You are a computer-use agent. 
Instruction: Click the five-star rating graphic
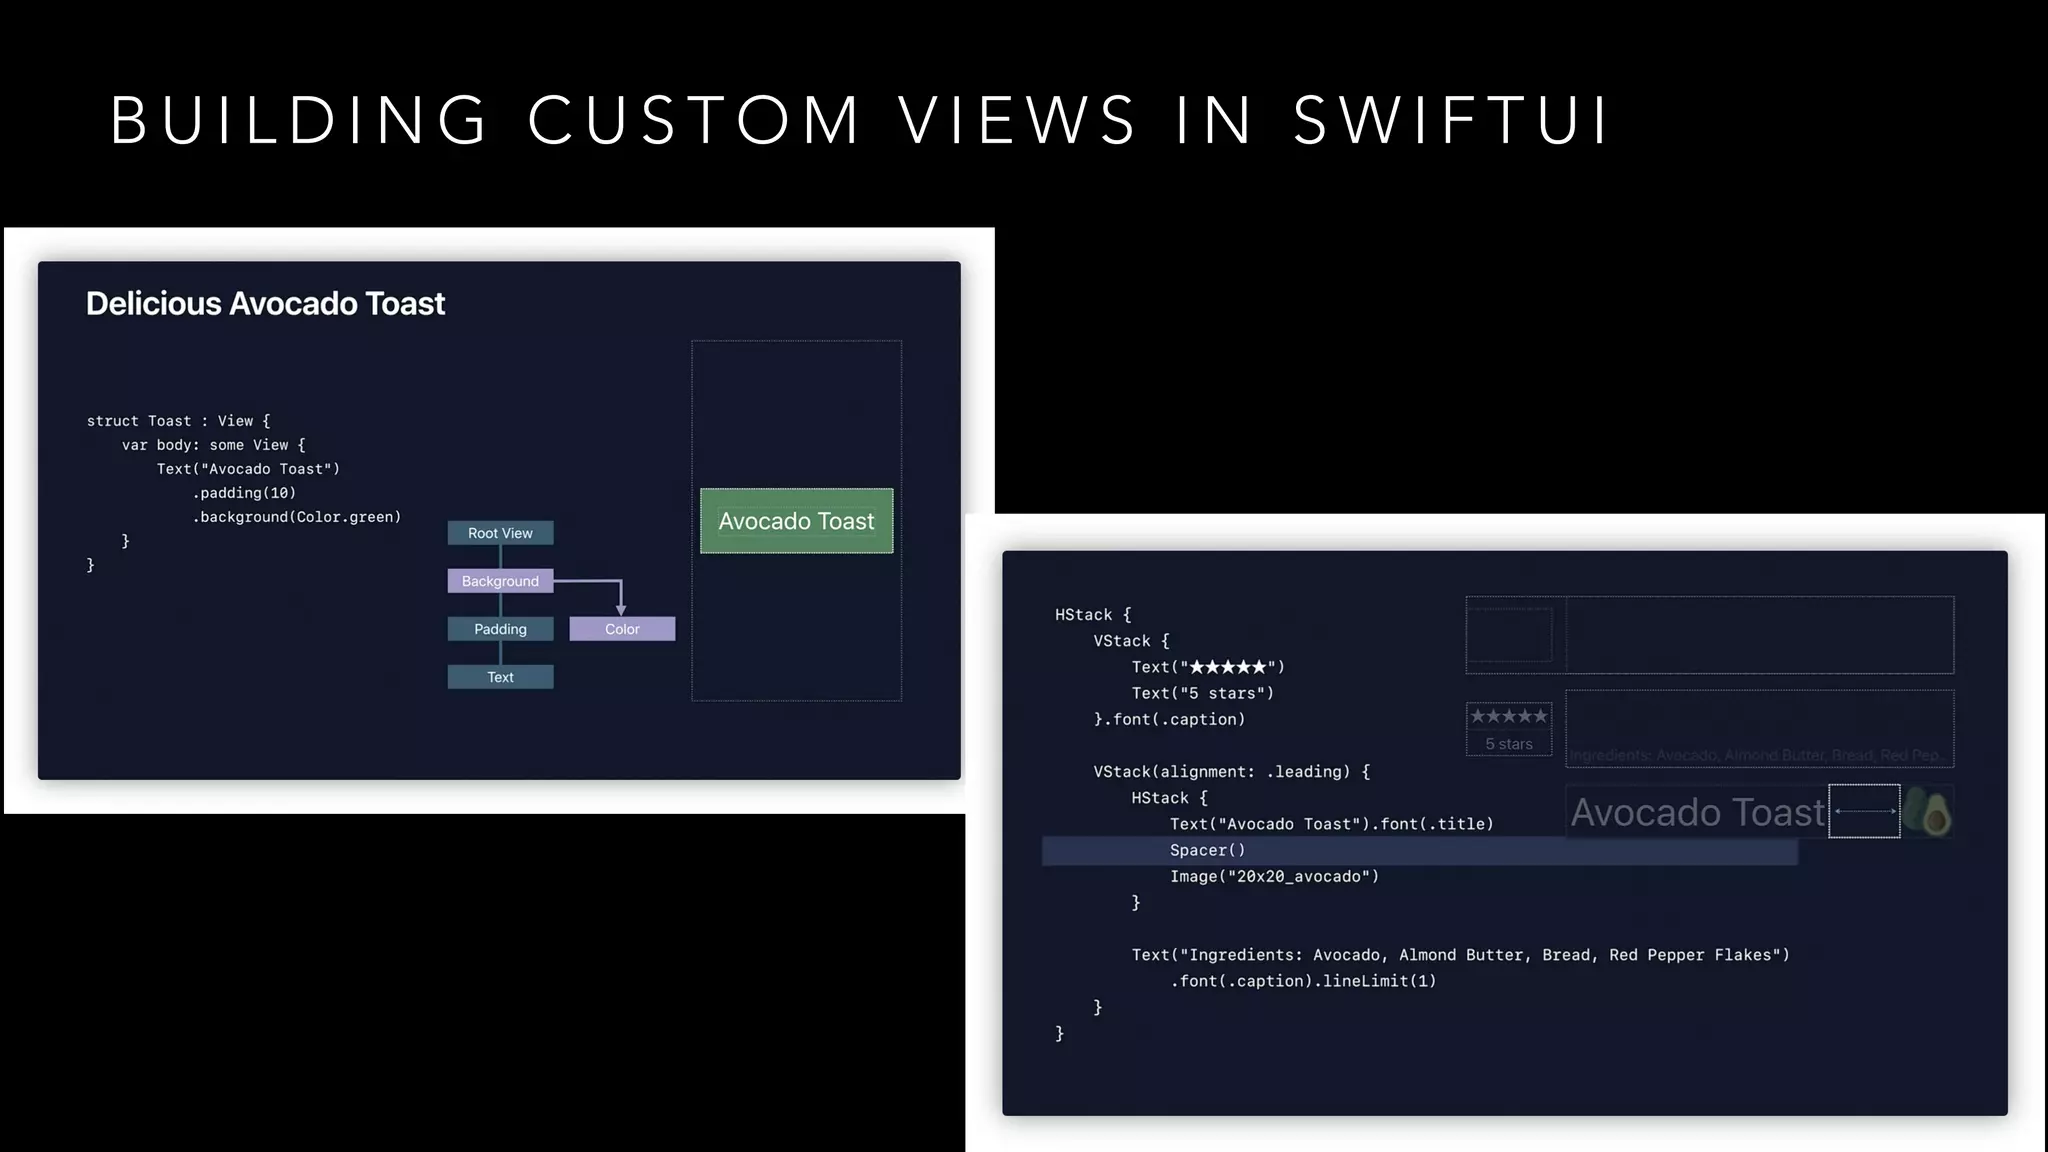tap(1508, 716)
